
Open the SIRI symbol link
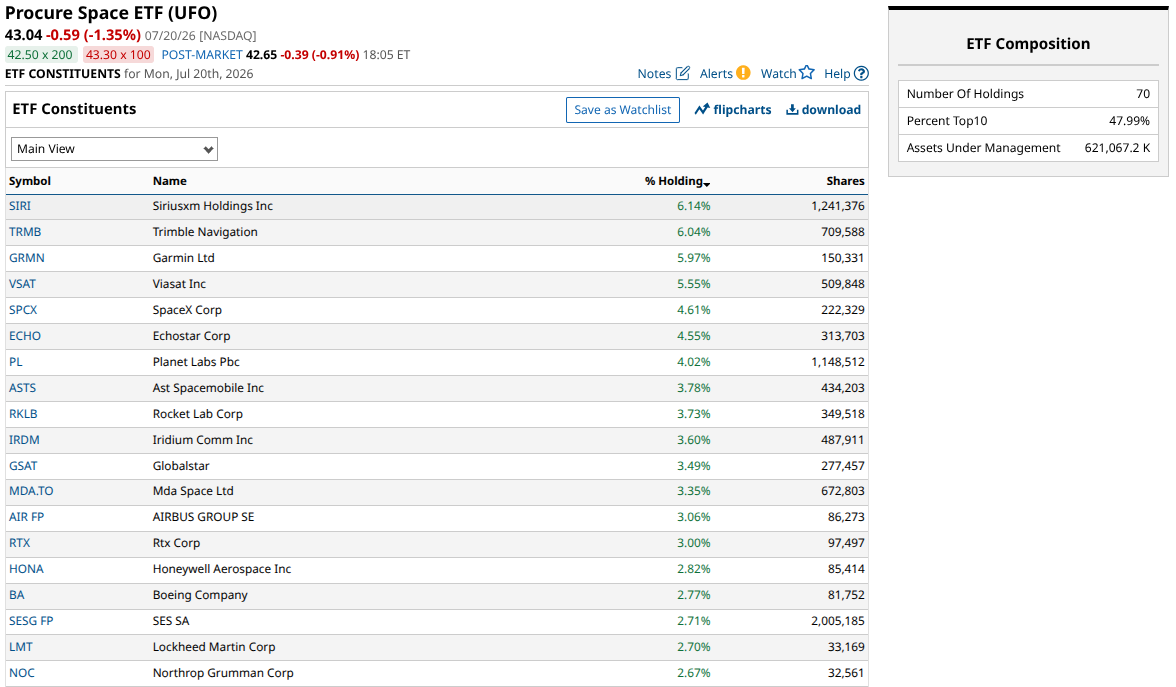point(20,206)
